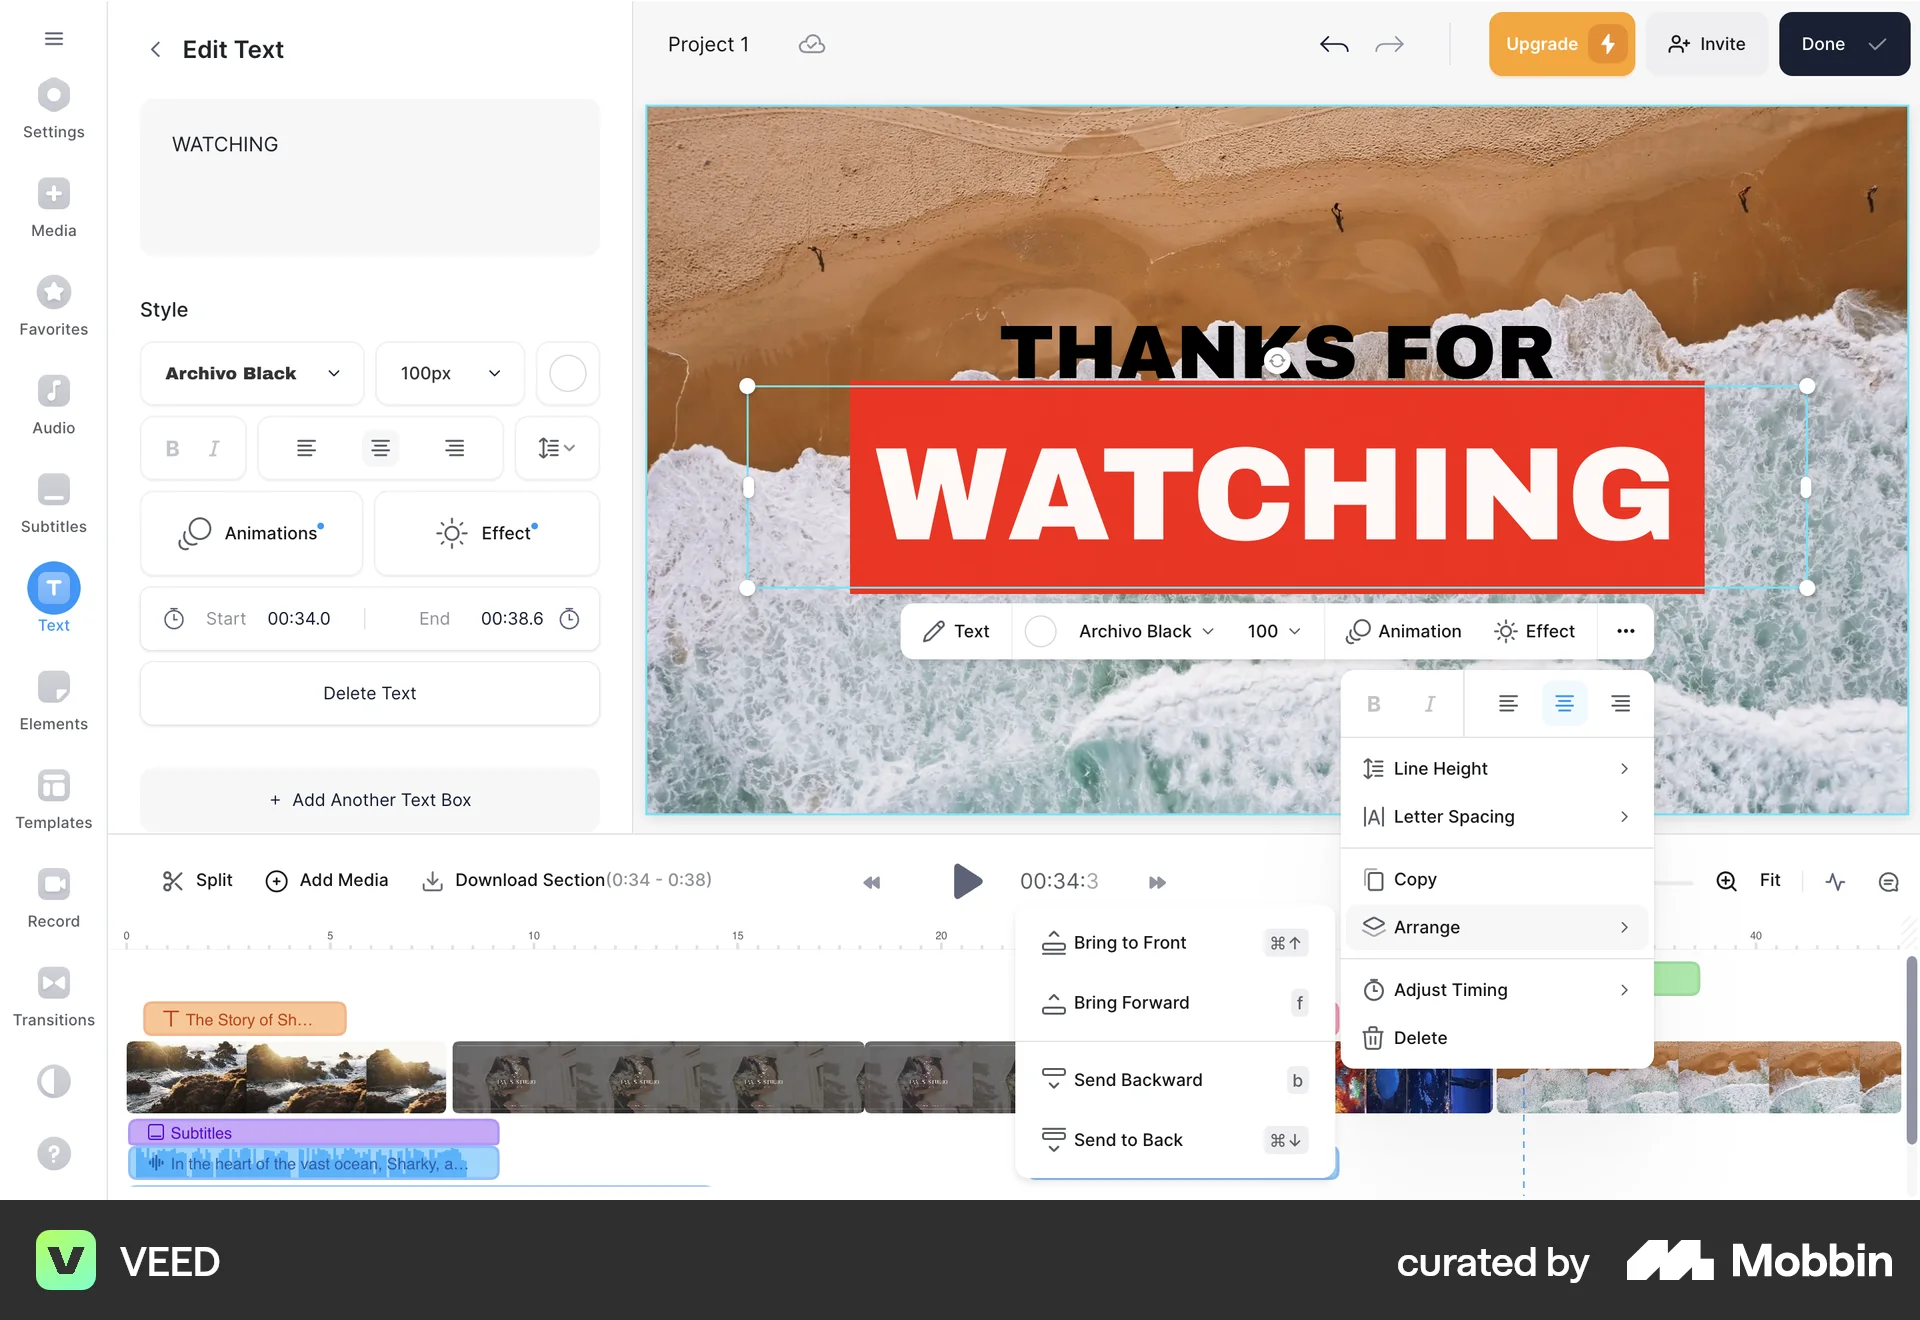Choose Bring to Front from context menu

[x=1130, y=942]
